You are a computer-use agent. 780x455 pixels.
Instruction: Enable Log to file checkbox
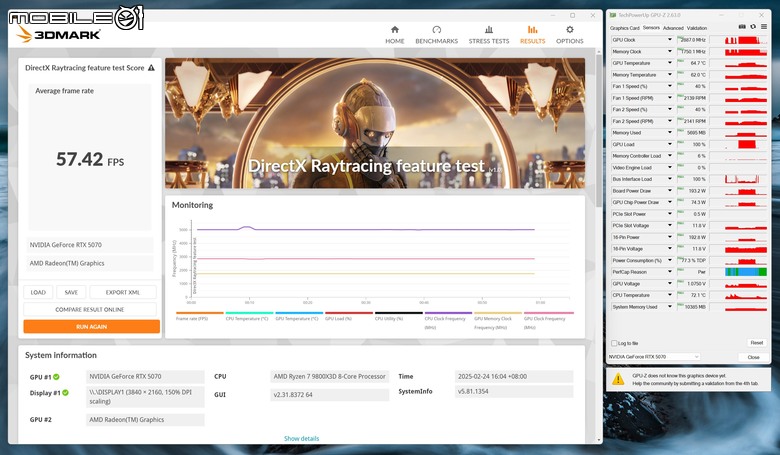tap(614, 343)
